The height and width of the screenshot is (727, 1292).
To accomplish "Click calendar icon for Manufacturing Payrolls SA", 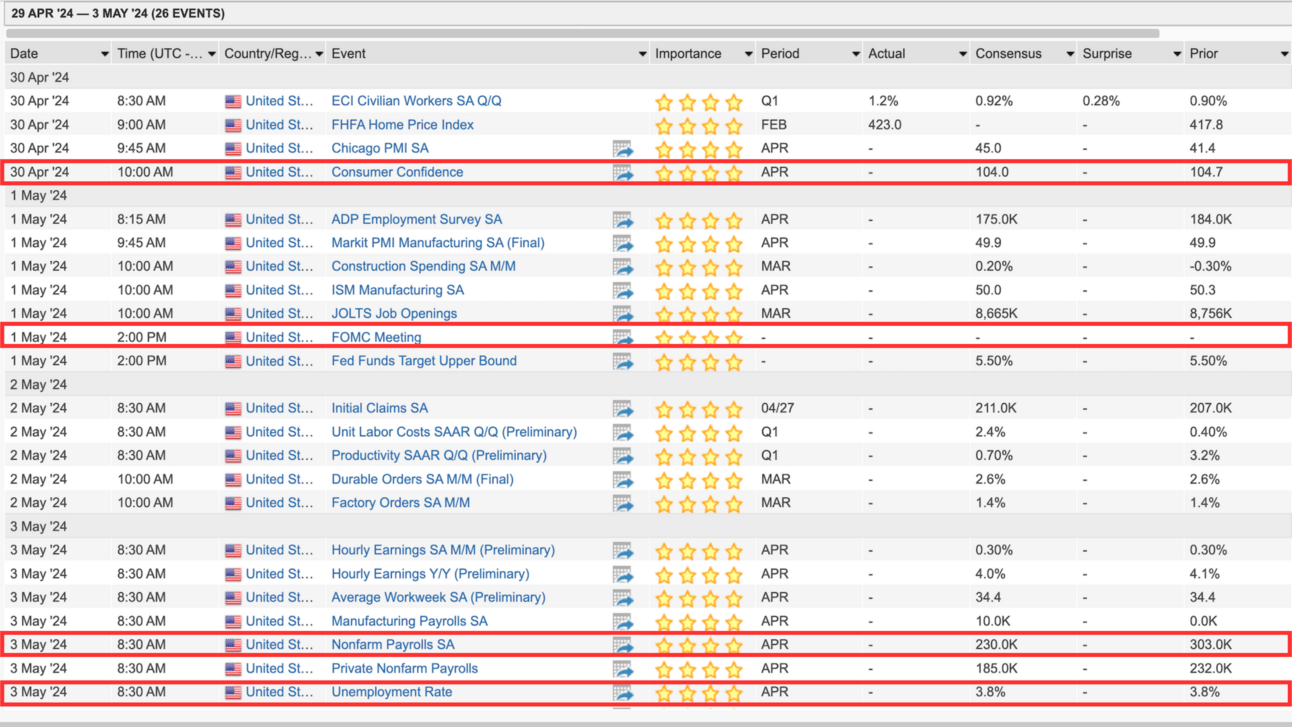I will (x=623, y=622).
